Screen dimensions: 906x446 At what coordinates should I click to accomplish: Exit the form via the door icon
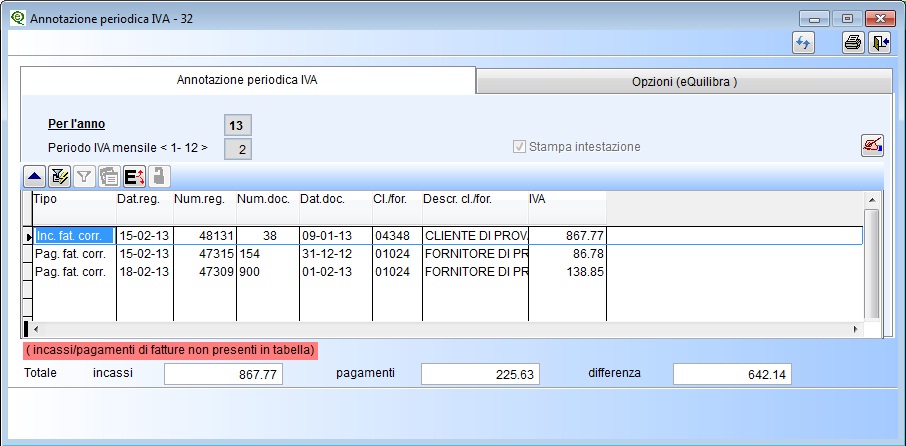pyautogui.click(x=880, y=43)
